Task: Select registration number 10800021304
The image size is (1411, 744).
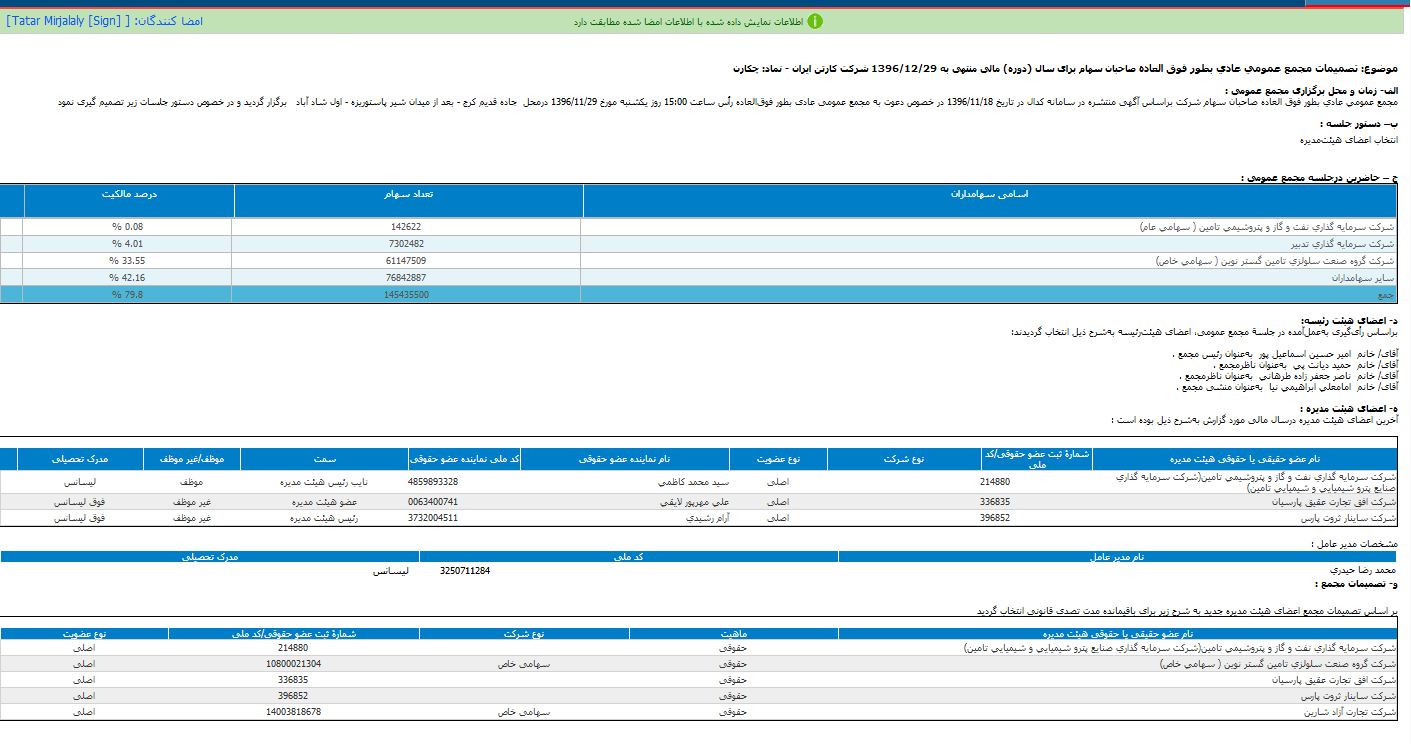Action: coord(294,663)
